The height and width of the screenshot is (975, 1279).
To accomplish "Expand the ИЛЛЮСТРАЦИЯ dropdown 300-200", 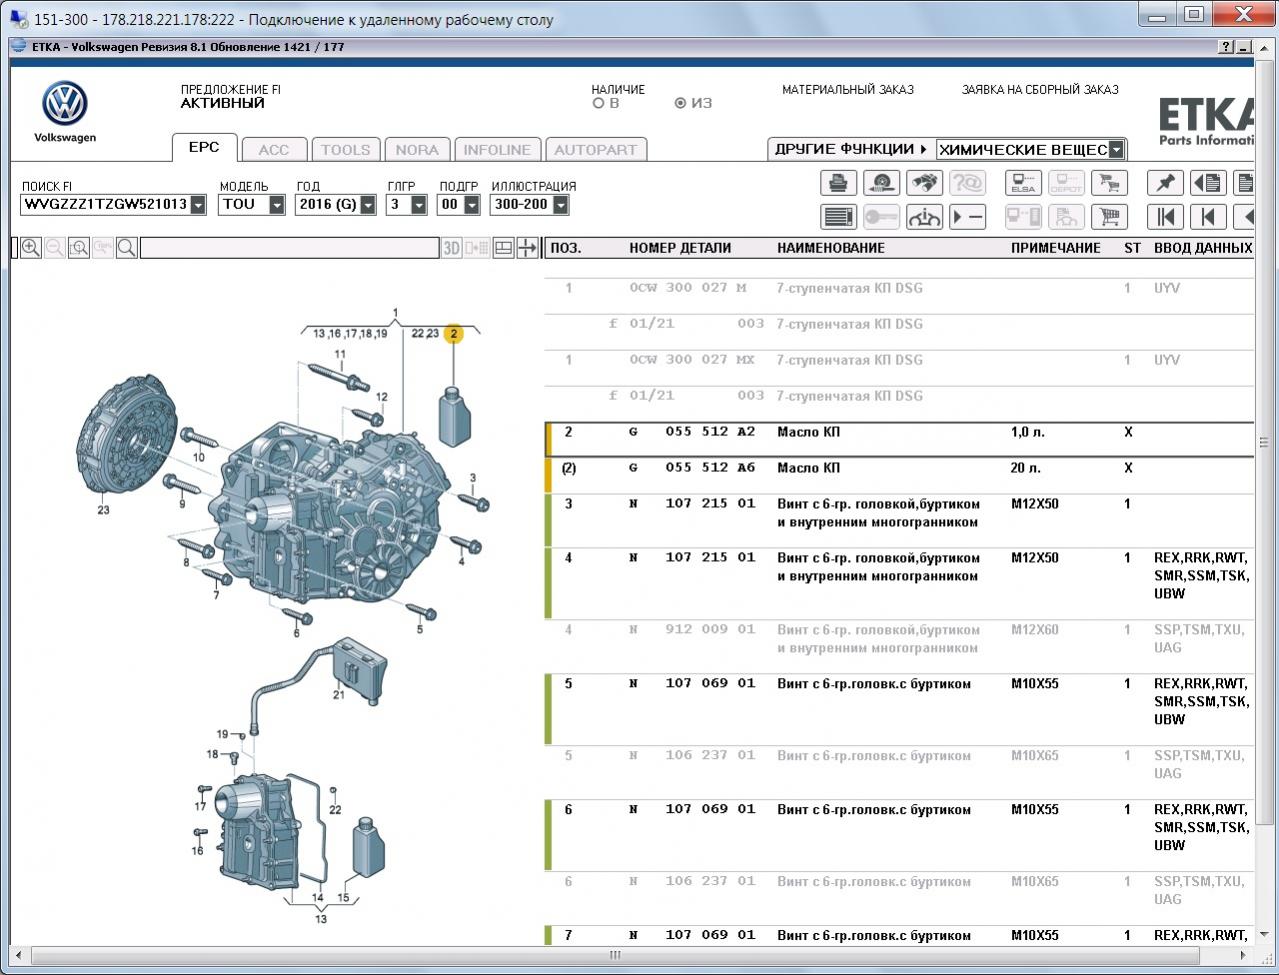I will tap(560, 205).
